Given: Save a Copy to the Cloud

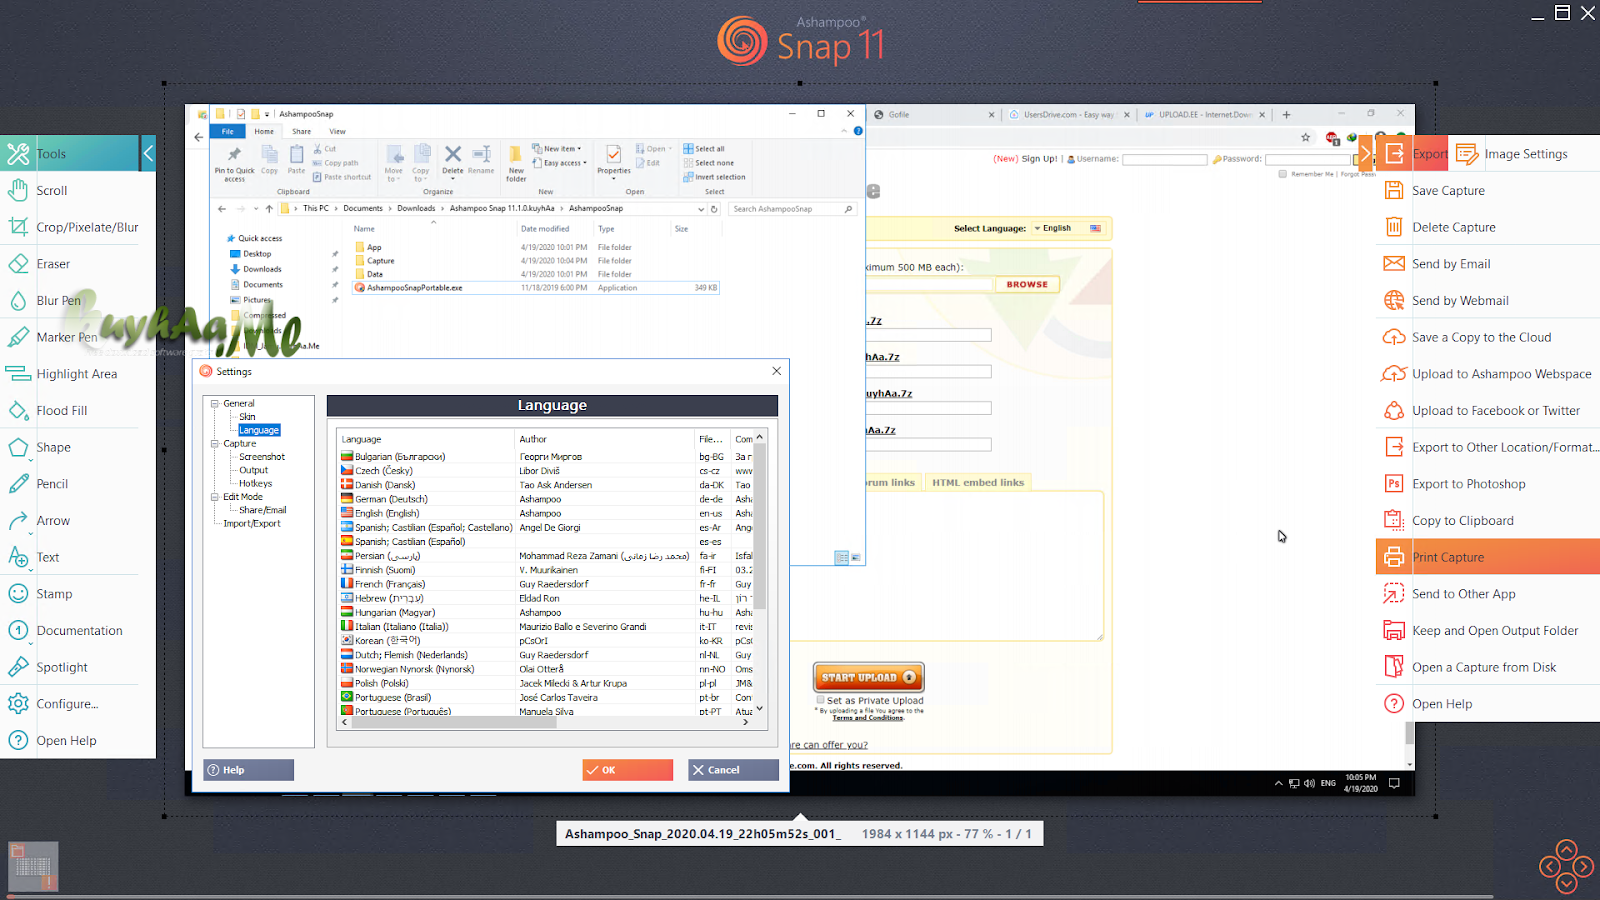Looking at the screenshot, I should [x=1488, y=337].
